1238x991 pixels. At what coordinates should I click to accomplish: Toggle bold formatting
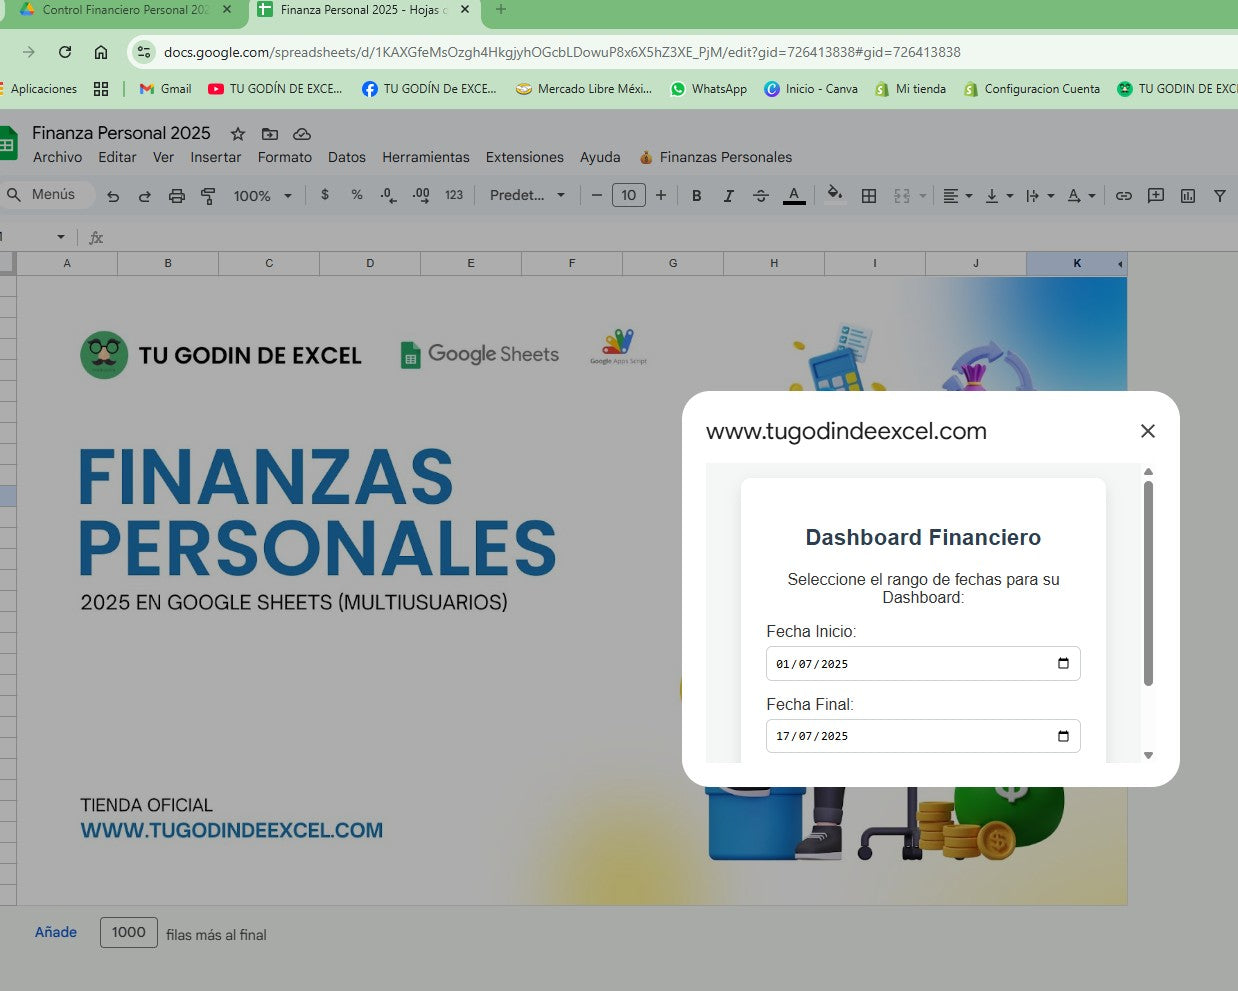[697, 196]
